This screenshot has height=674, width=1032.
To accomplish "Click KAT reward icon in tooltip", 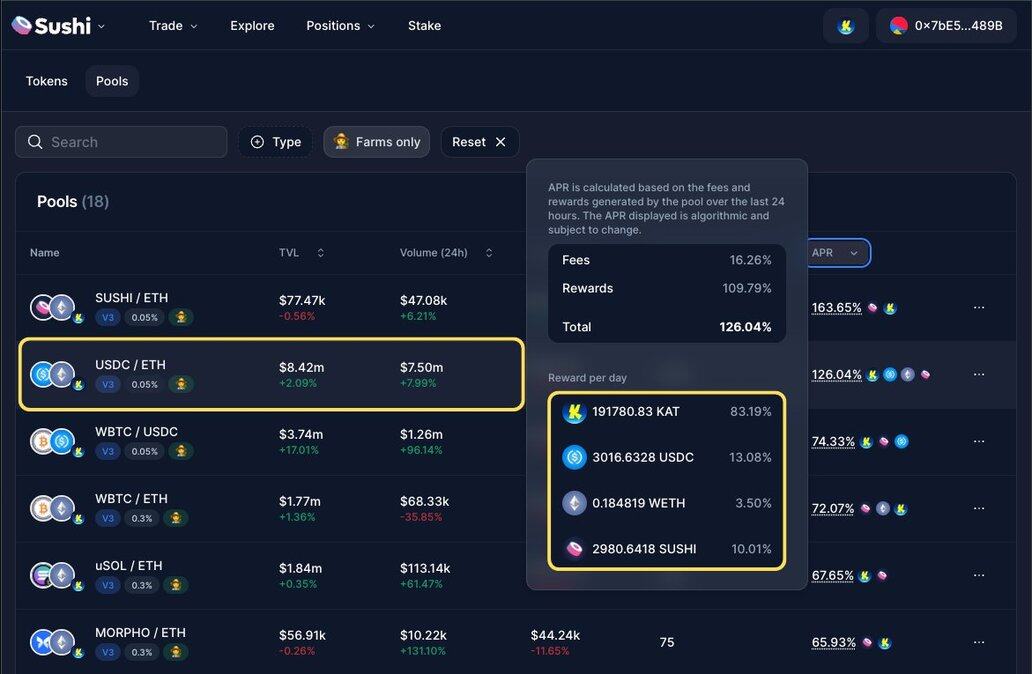I will click(574, 412).
